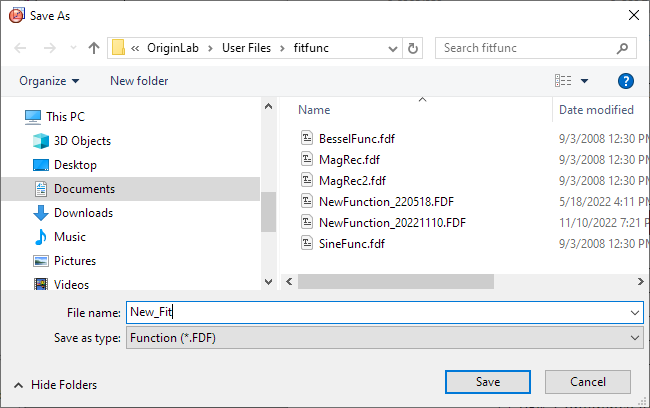The image size is (650, 408).
Task: Open the Save as type dropdown
Action: [x=385, y=338]
